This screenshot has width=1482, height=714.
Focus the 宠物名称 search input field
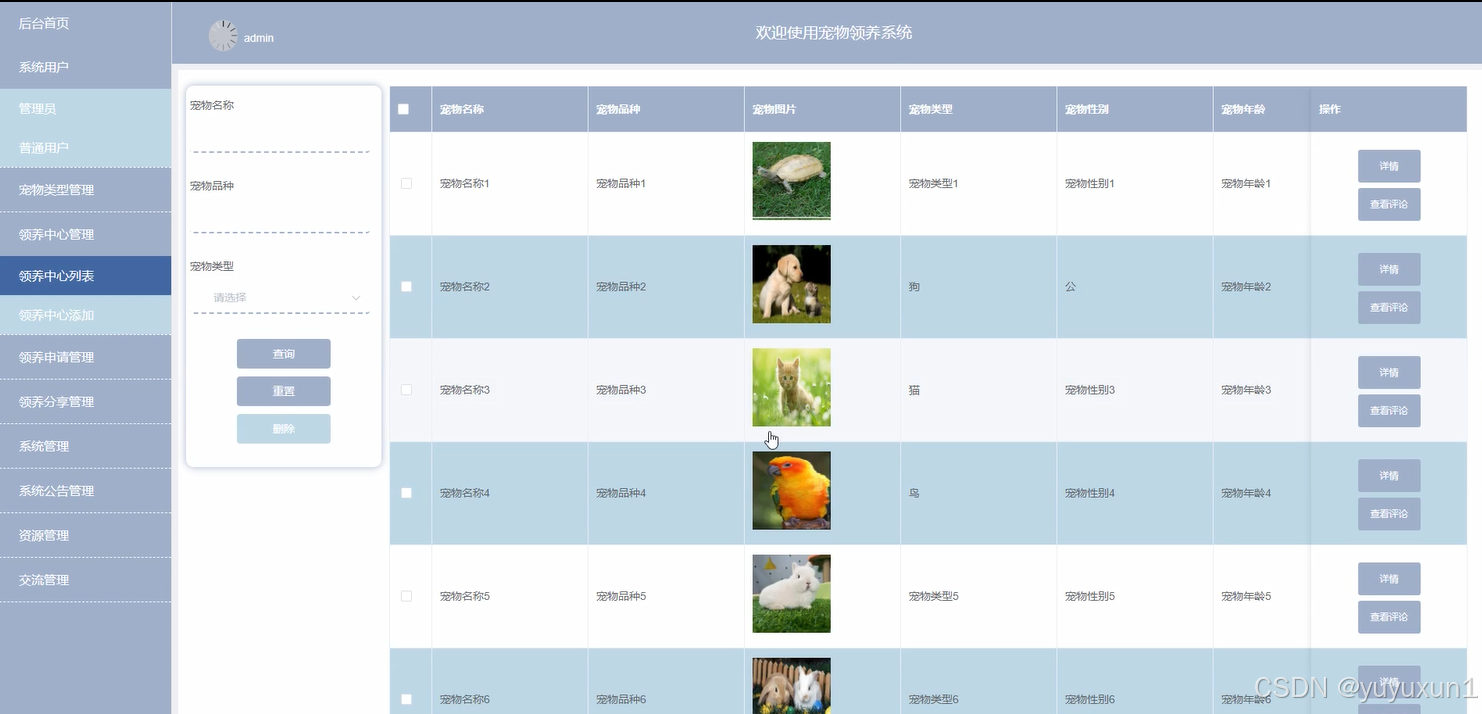[x=281, y=137]
